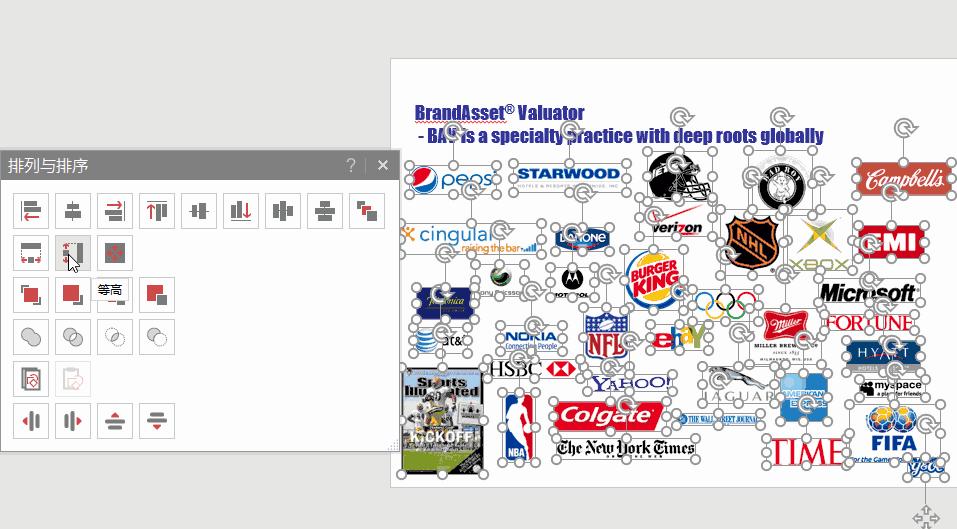Click the align left icon

[31, 211]
